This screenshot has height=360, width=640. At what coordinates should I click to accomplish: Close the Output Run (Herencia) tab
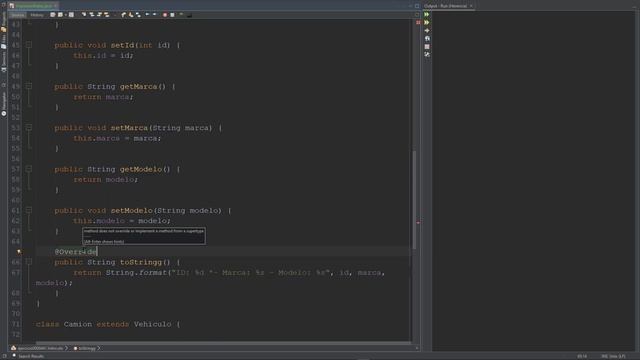coord(471,6)
